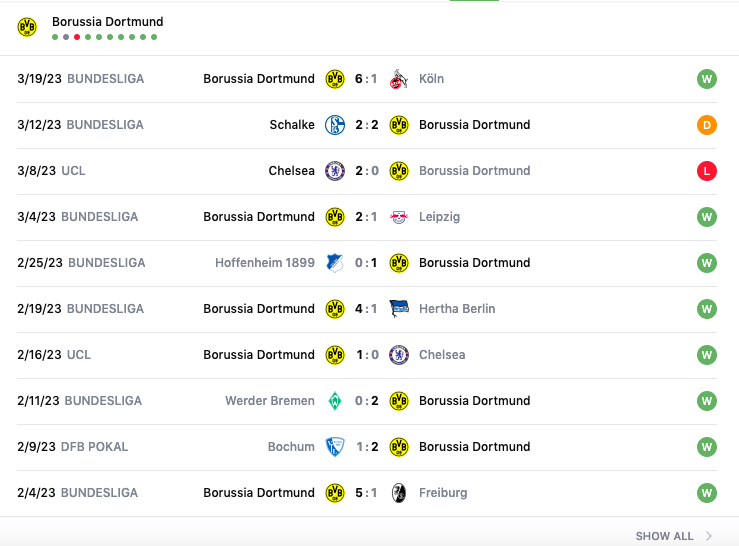The height and width of the screenshot is (546, 739).
Task: Click the Hoffenheim 1899 crest icon
Action: tap(335, 263)
